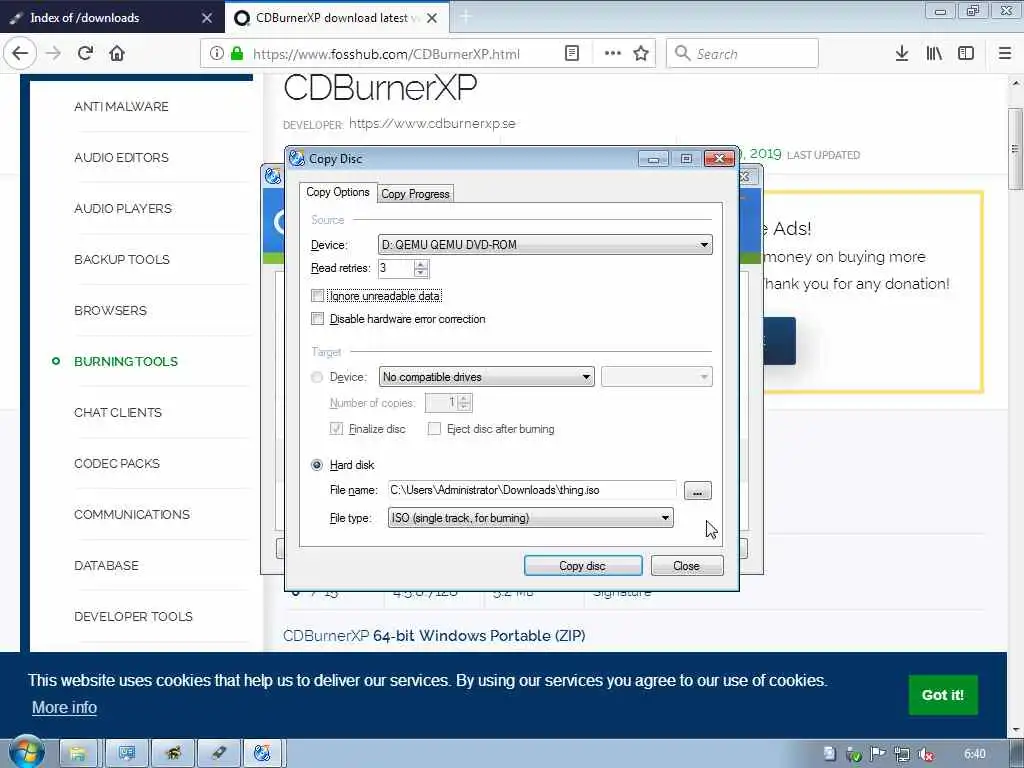The height and width of the screenshot is (768, 1024).
Task: Click the DEVELOPER TOOLS category link
Action: [x=133, y=616]
